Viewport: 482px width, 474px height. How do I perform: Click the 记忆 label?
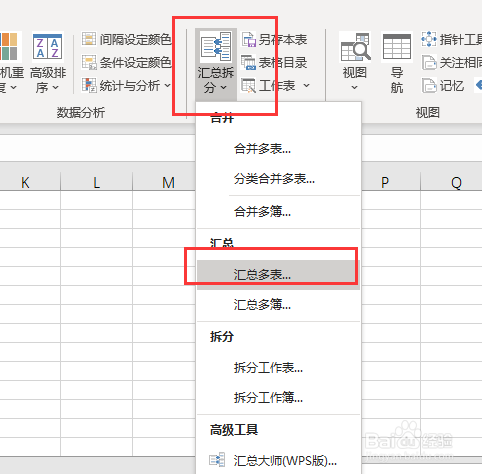coord(452,86)
